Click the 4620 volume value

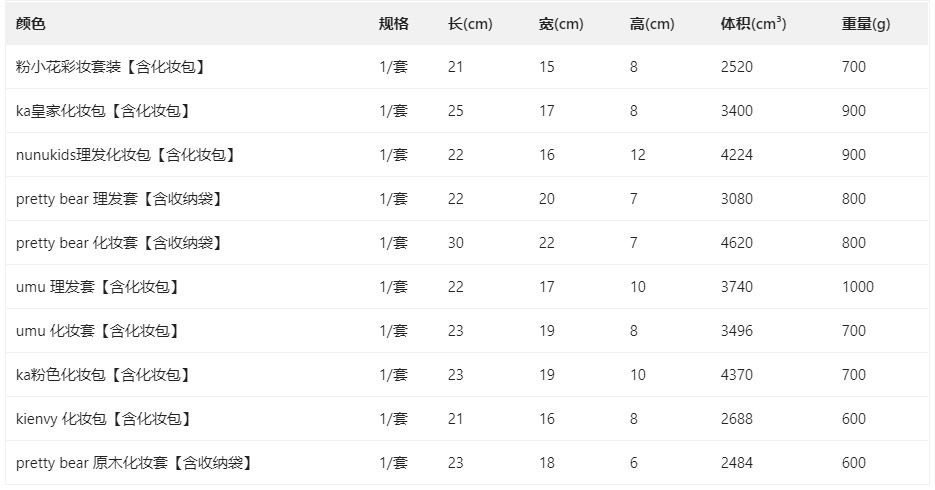coord(736,243)
